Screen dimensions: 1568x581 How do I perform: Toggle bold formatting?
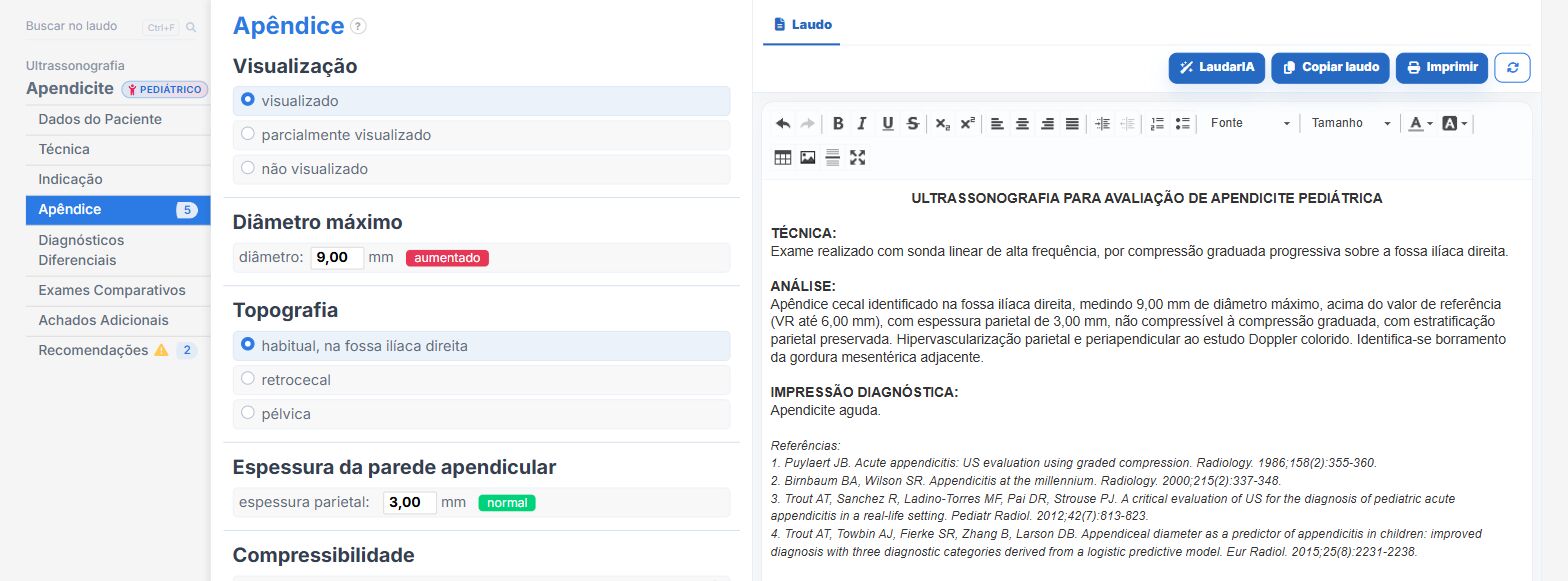pyautogui.click(x=838, y=124)
